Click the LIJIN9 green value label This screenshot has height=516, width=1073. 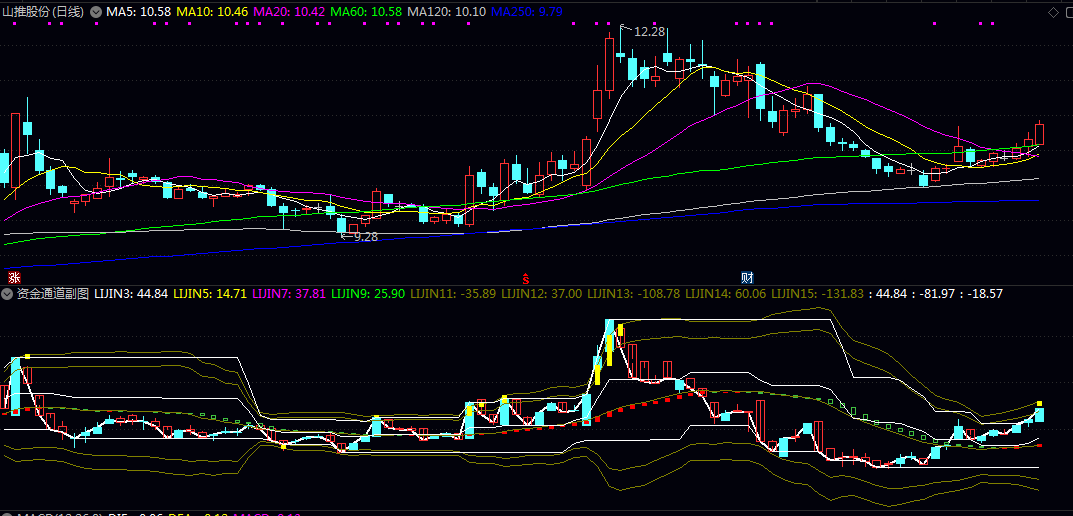tap(368, 294)
